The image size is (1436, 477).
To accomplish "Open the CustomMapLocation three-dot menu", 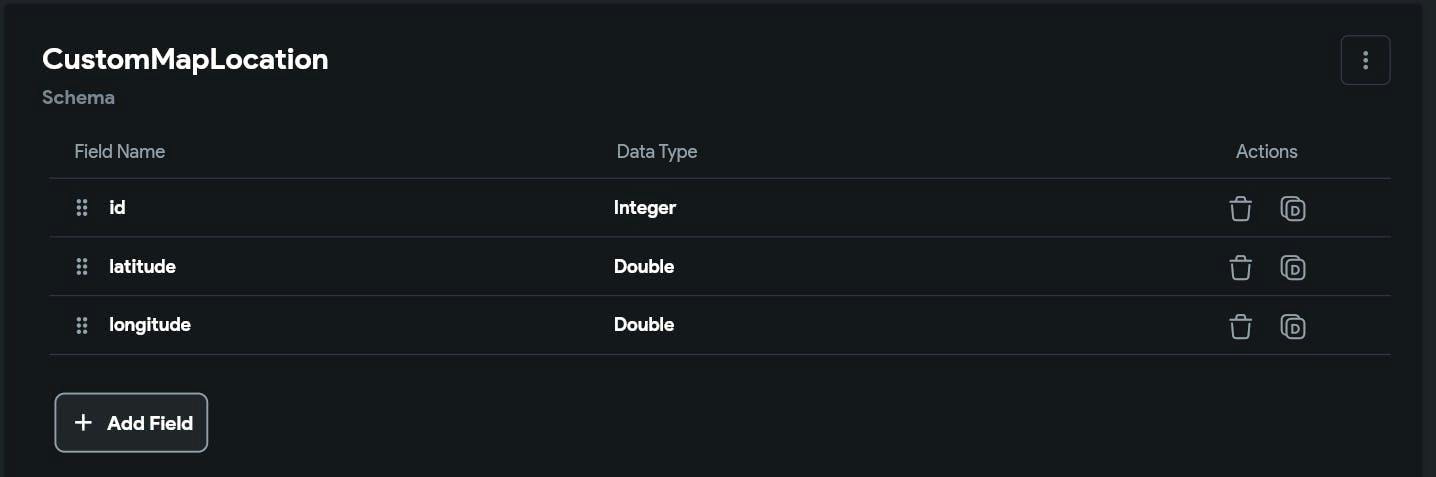I will coord(1365,60).
